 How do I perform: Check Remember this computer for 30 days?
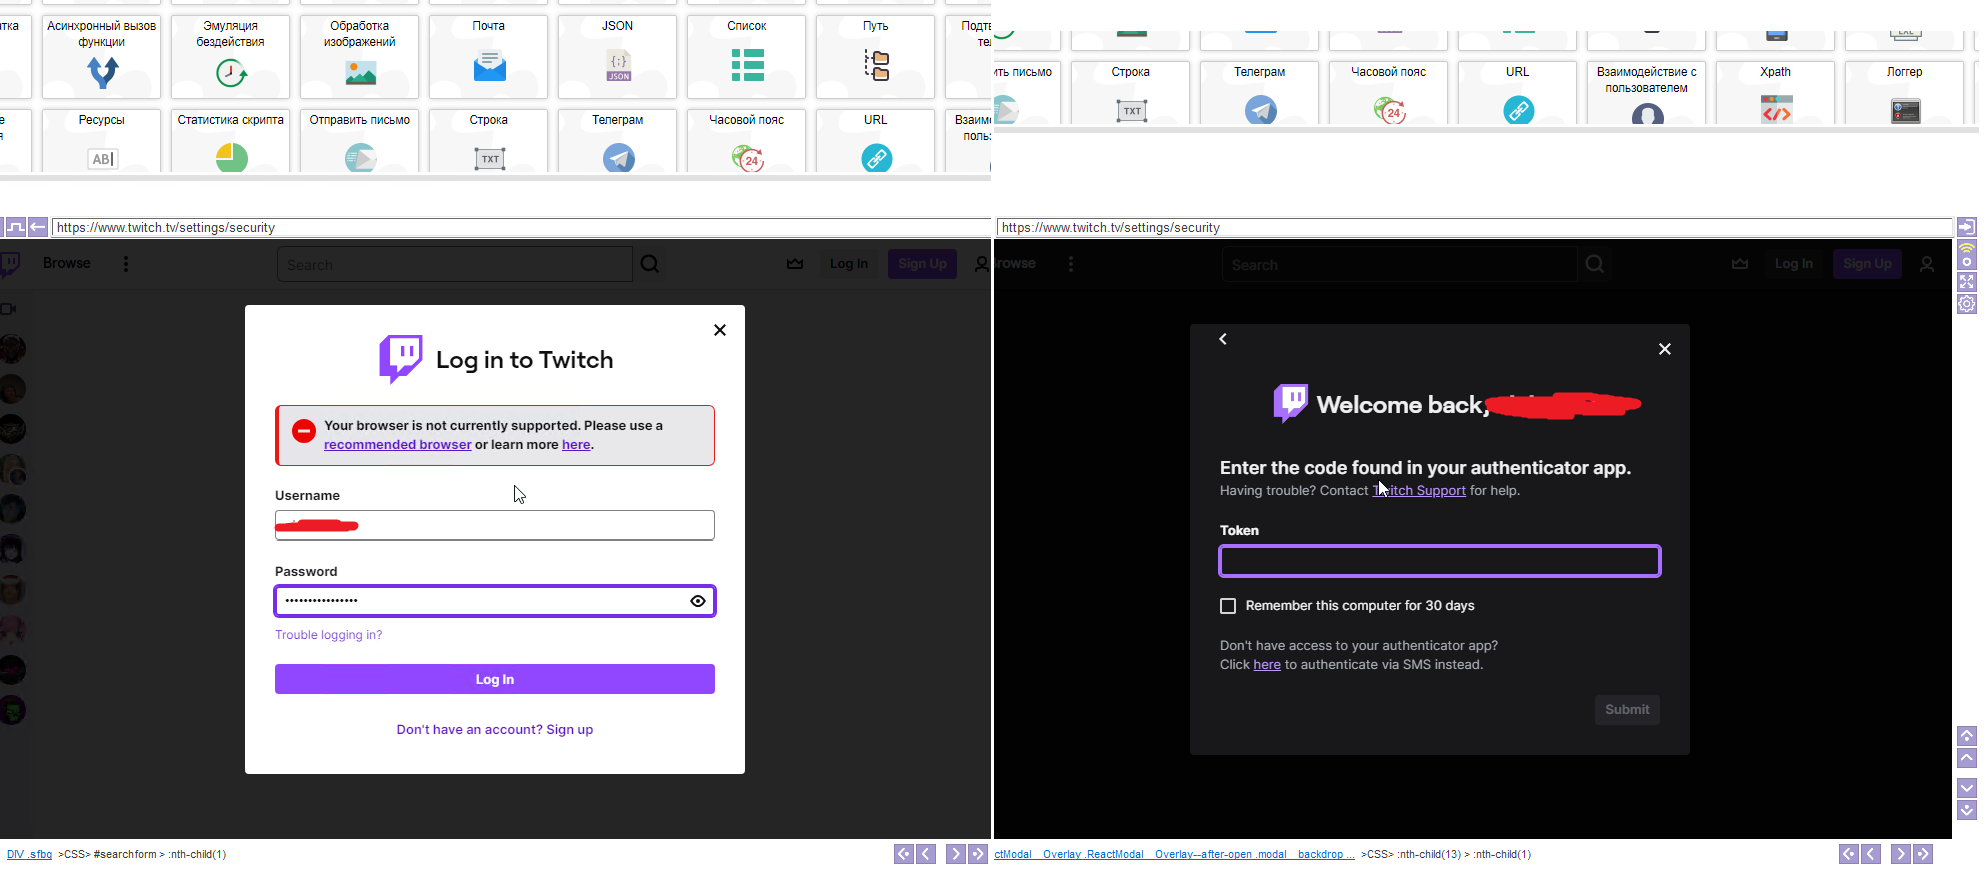coord(1228,606)
